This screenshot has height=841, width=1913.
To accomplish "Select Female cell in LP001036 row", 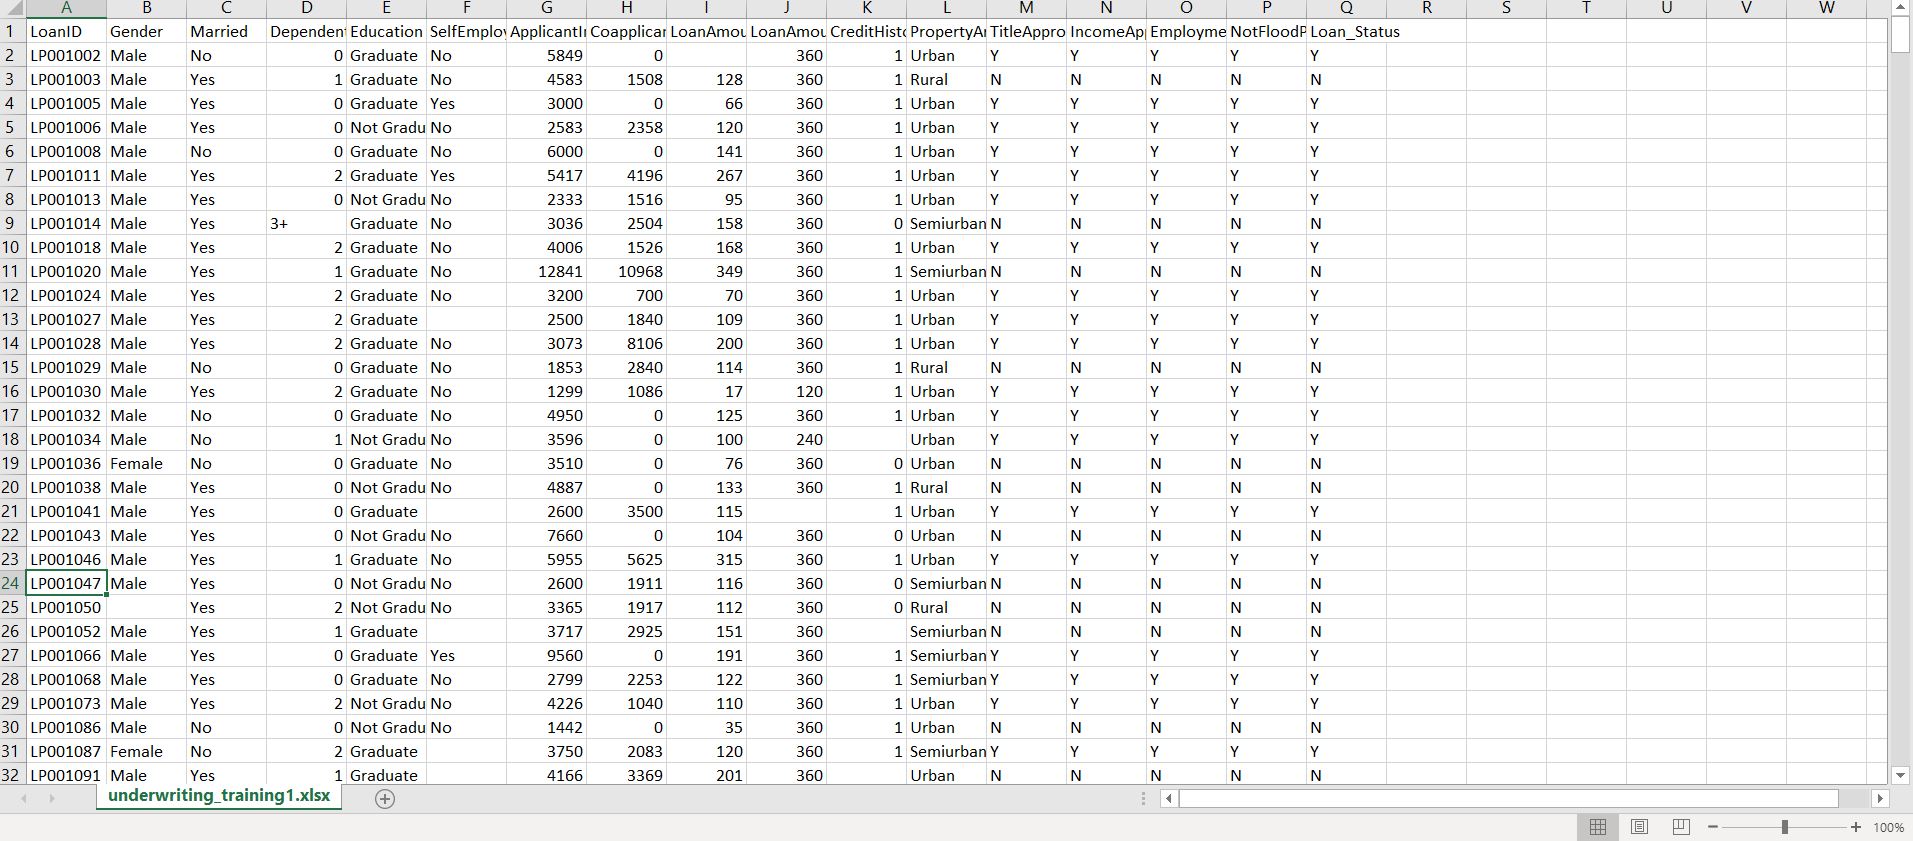I will point(146,463).
